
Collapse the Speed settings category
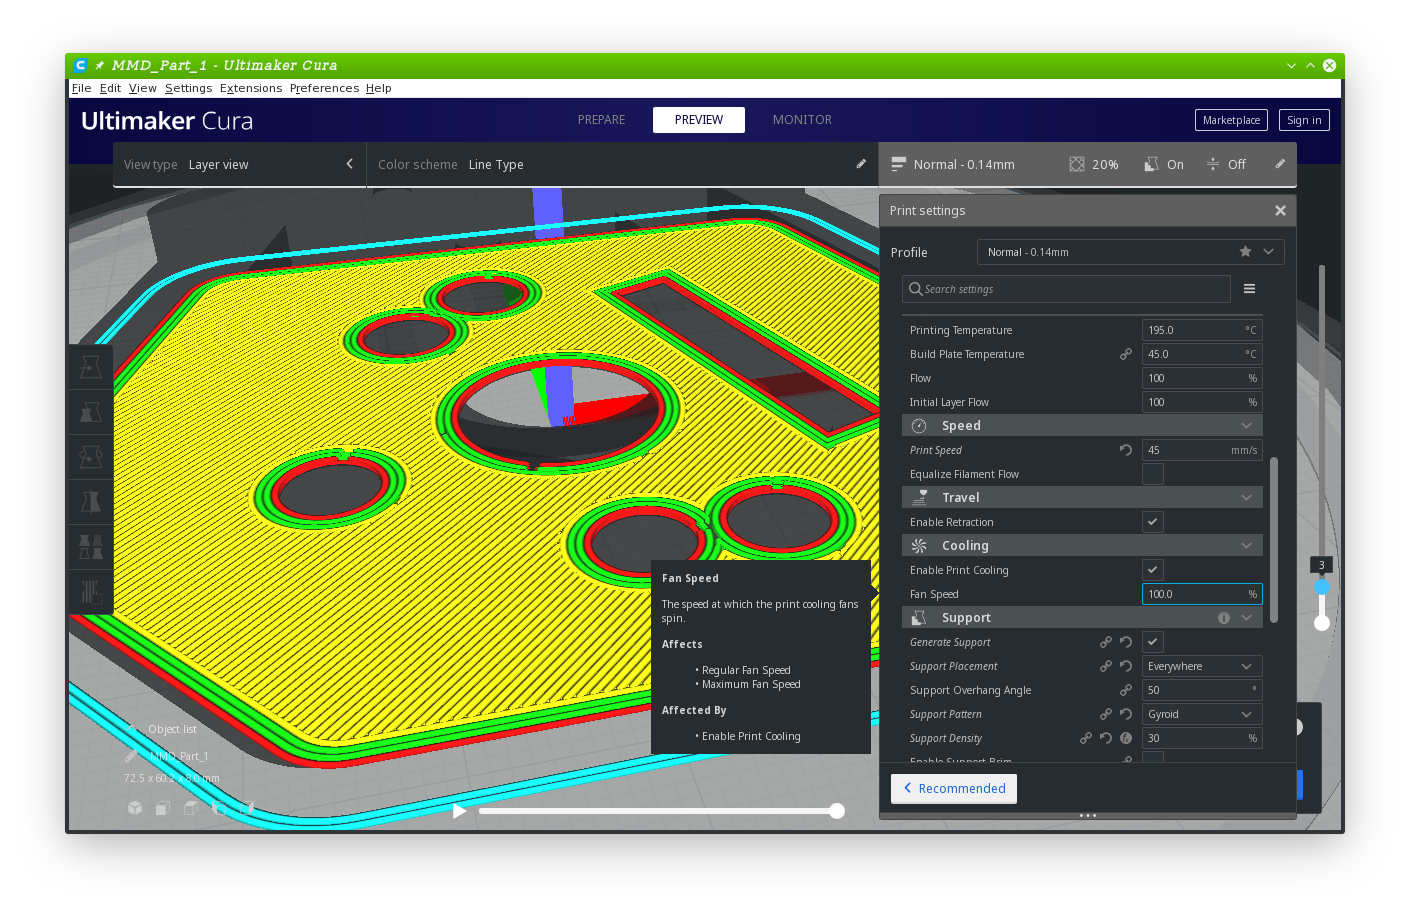coord(1082,426)
